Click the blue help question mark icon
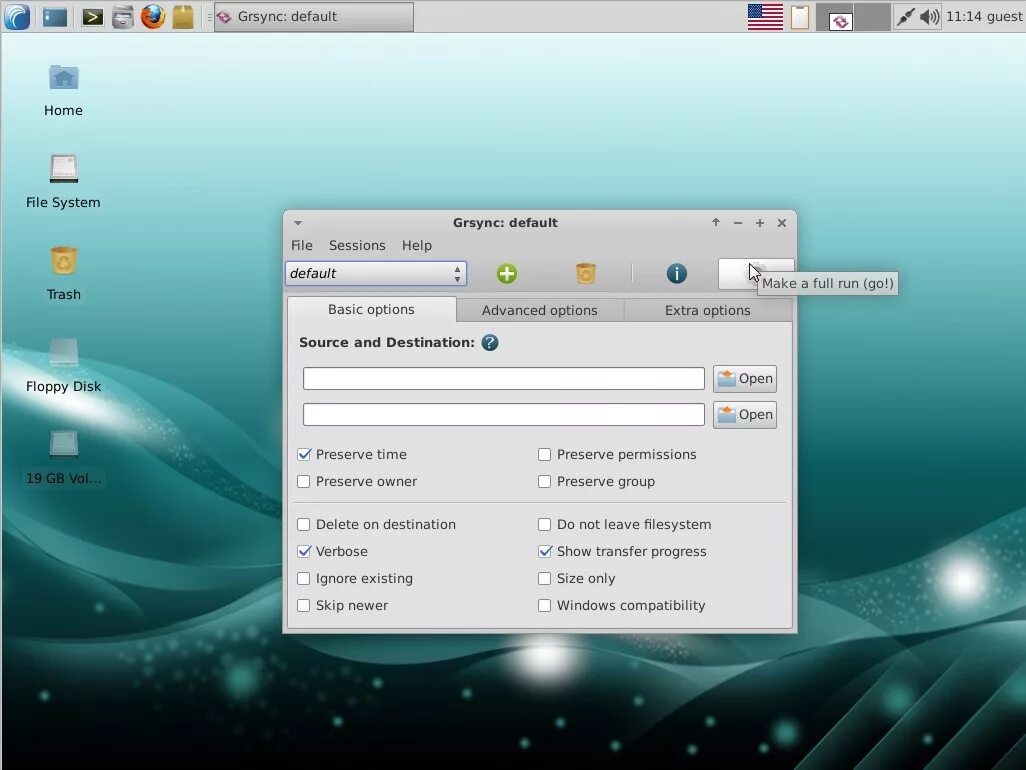Screen dimensions: 1026x770 [x=489, y=343]
